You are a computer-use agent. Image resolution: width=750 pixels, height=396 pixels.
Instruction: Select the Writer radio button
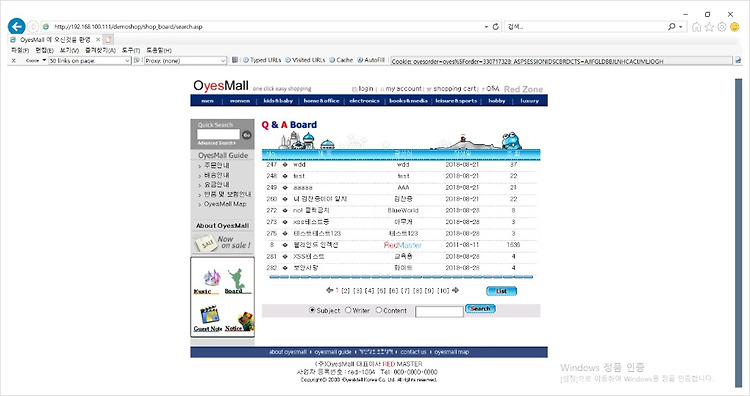point(348,310)
